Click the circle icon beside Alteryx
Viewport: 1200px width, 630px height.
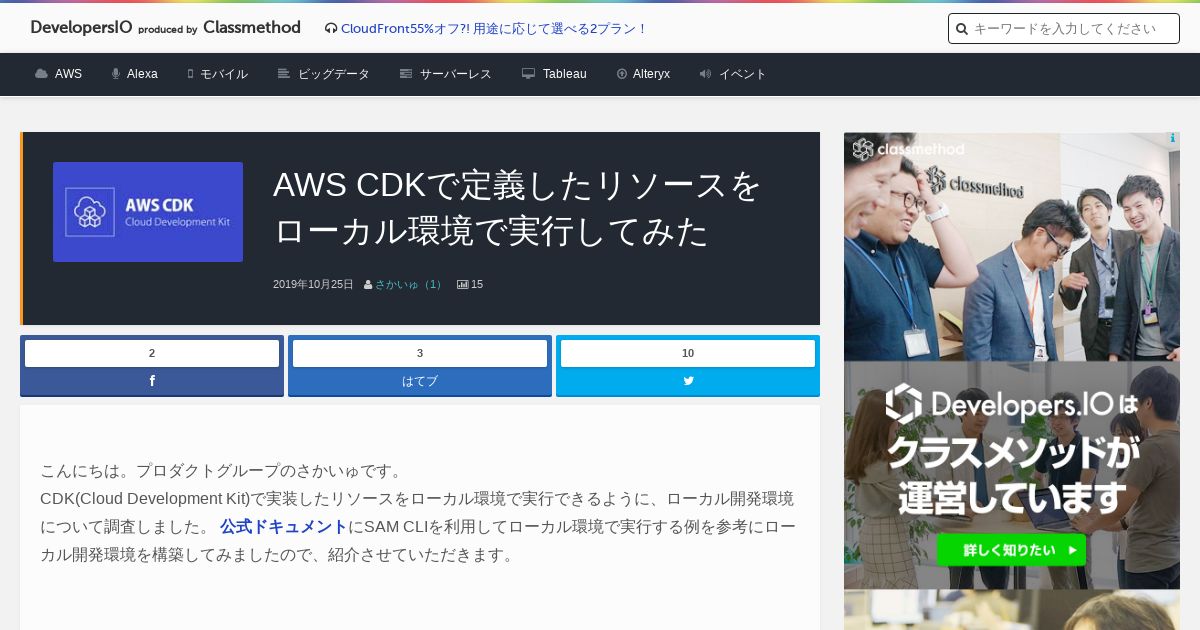pos(622,74)
